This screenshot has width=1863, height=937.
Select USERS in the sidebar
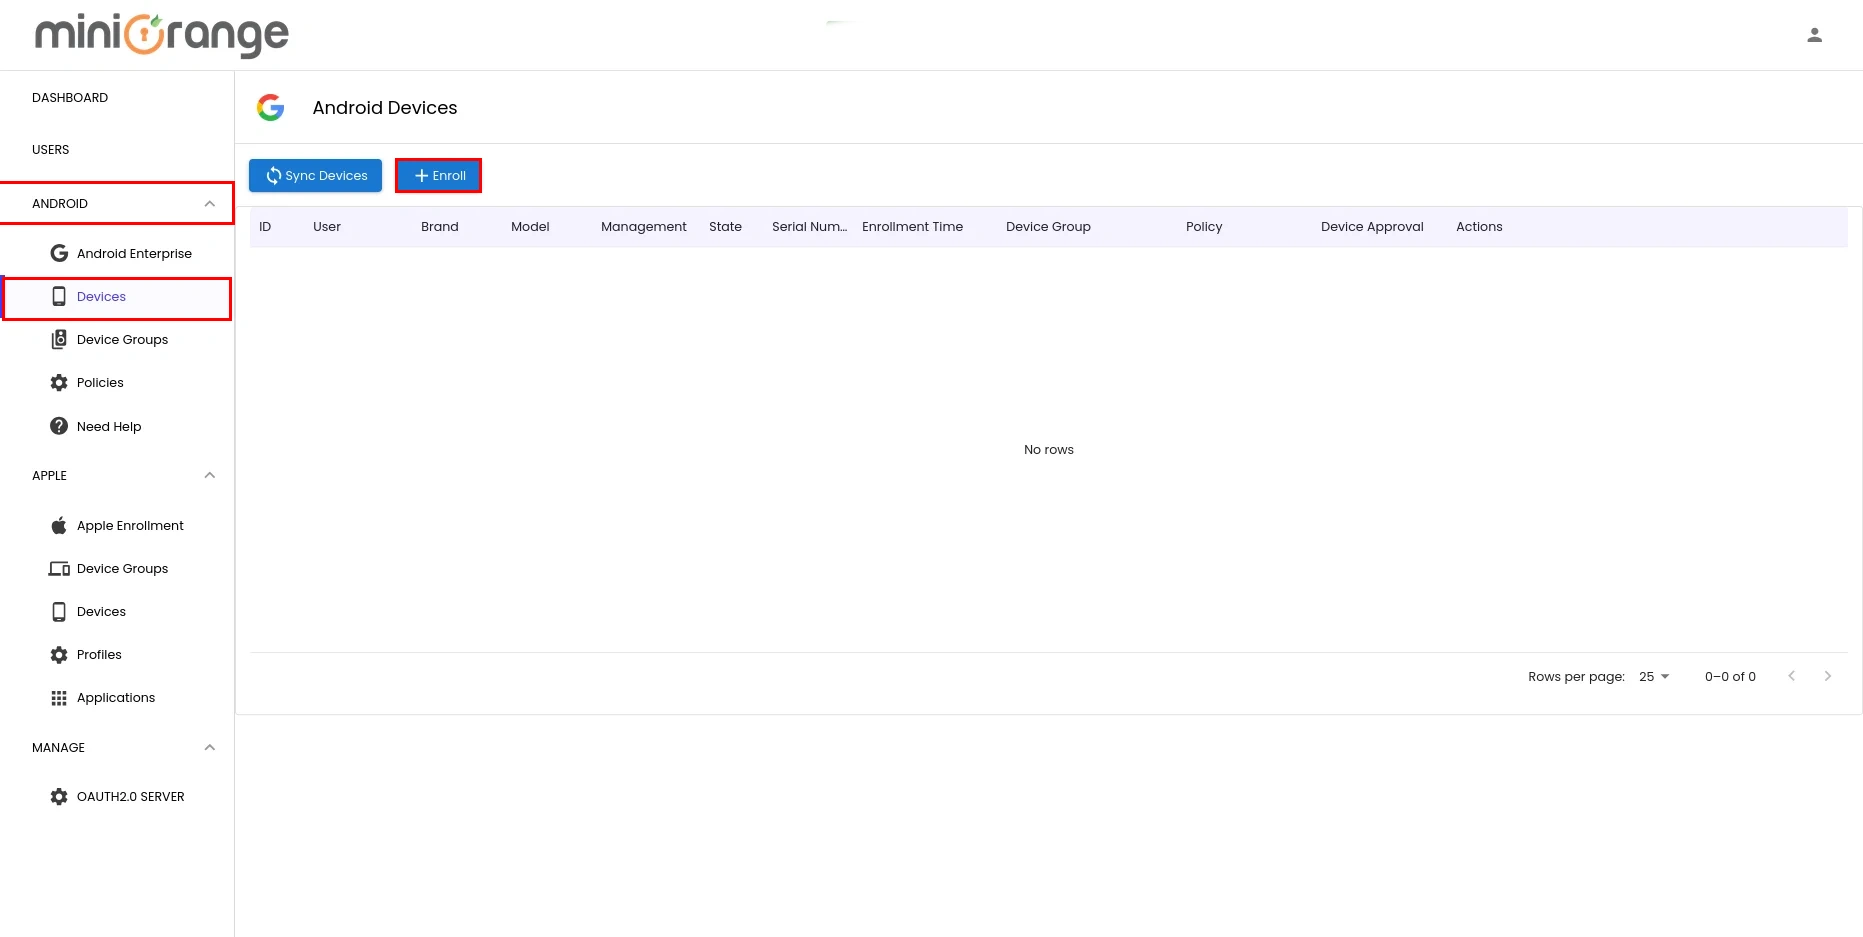pos(51,149)
